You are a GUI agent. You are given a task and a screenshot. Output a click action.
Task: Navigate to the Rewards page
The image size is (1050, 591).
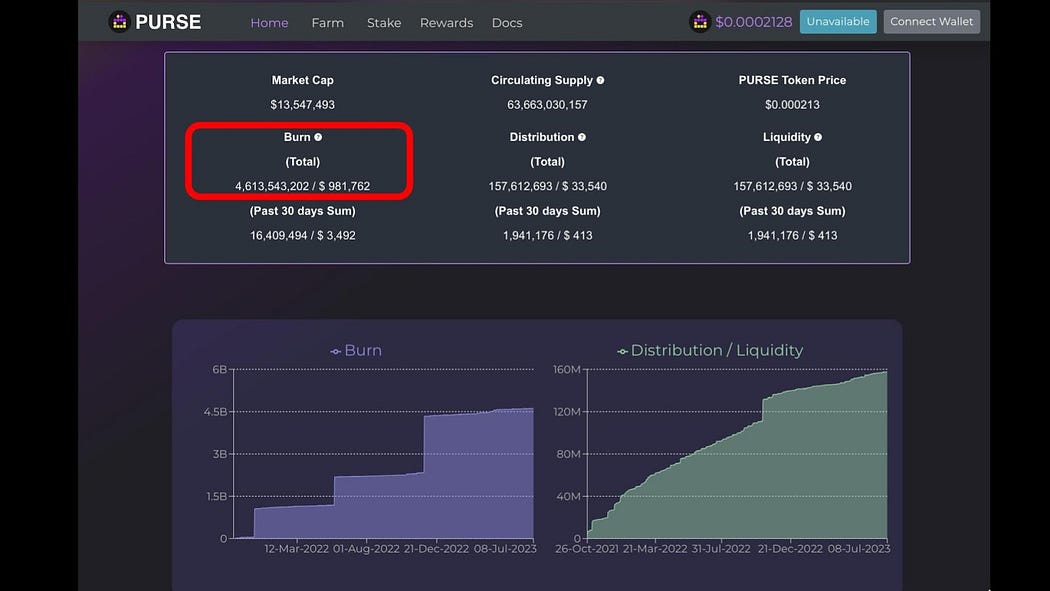click(446, 22)
